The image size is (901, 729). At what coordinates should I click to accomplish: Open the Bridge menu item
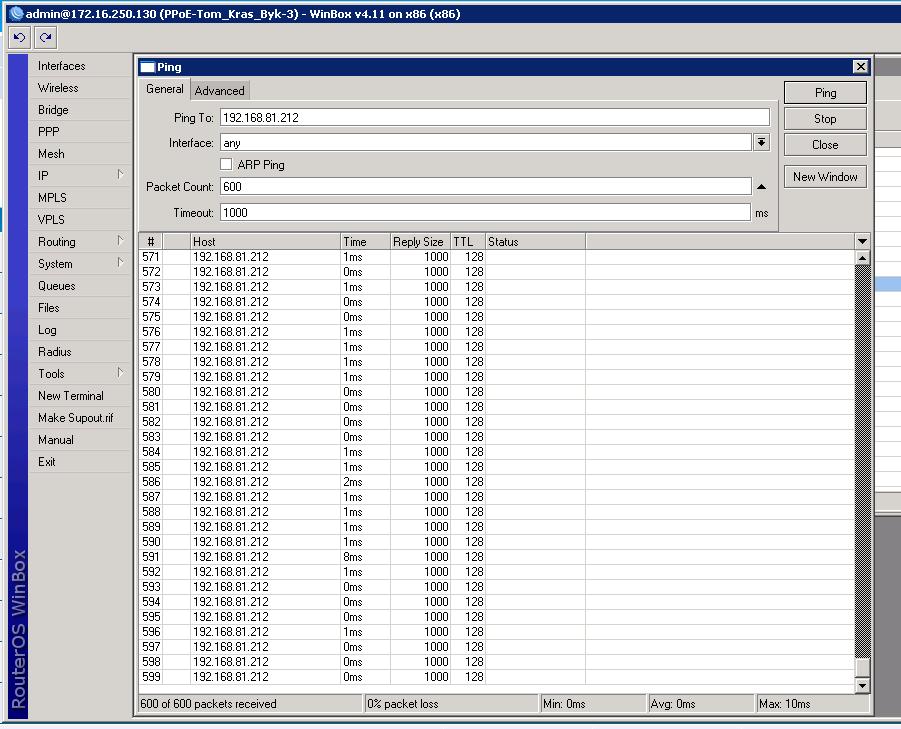click(x=80, y=110)
